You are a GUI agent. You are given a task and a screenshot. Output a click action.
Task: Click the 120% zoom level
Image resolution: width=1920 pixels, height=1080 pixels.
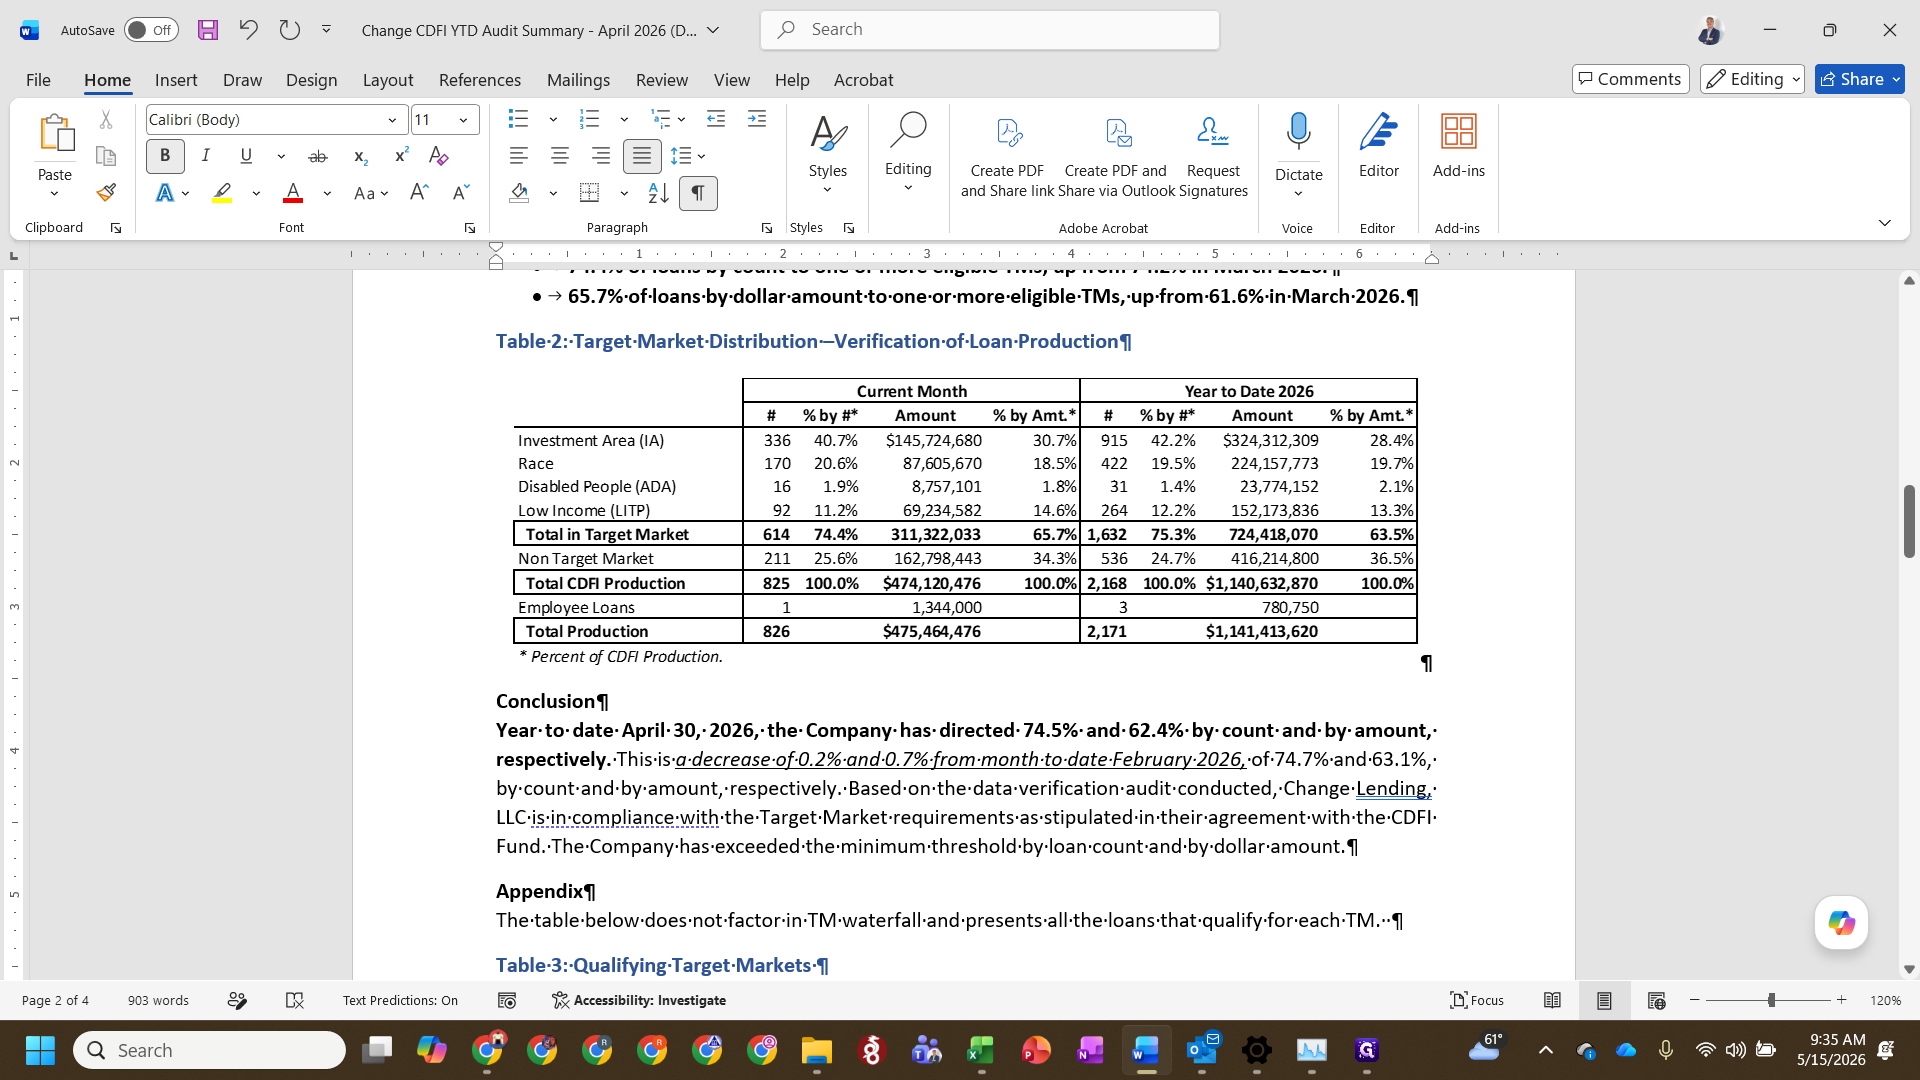point(1885,1000)
